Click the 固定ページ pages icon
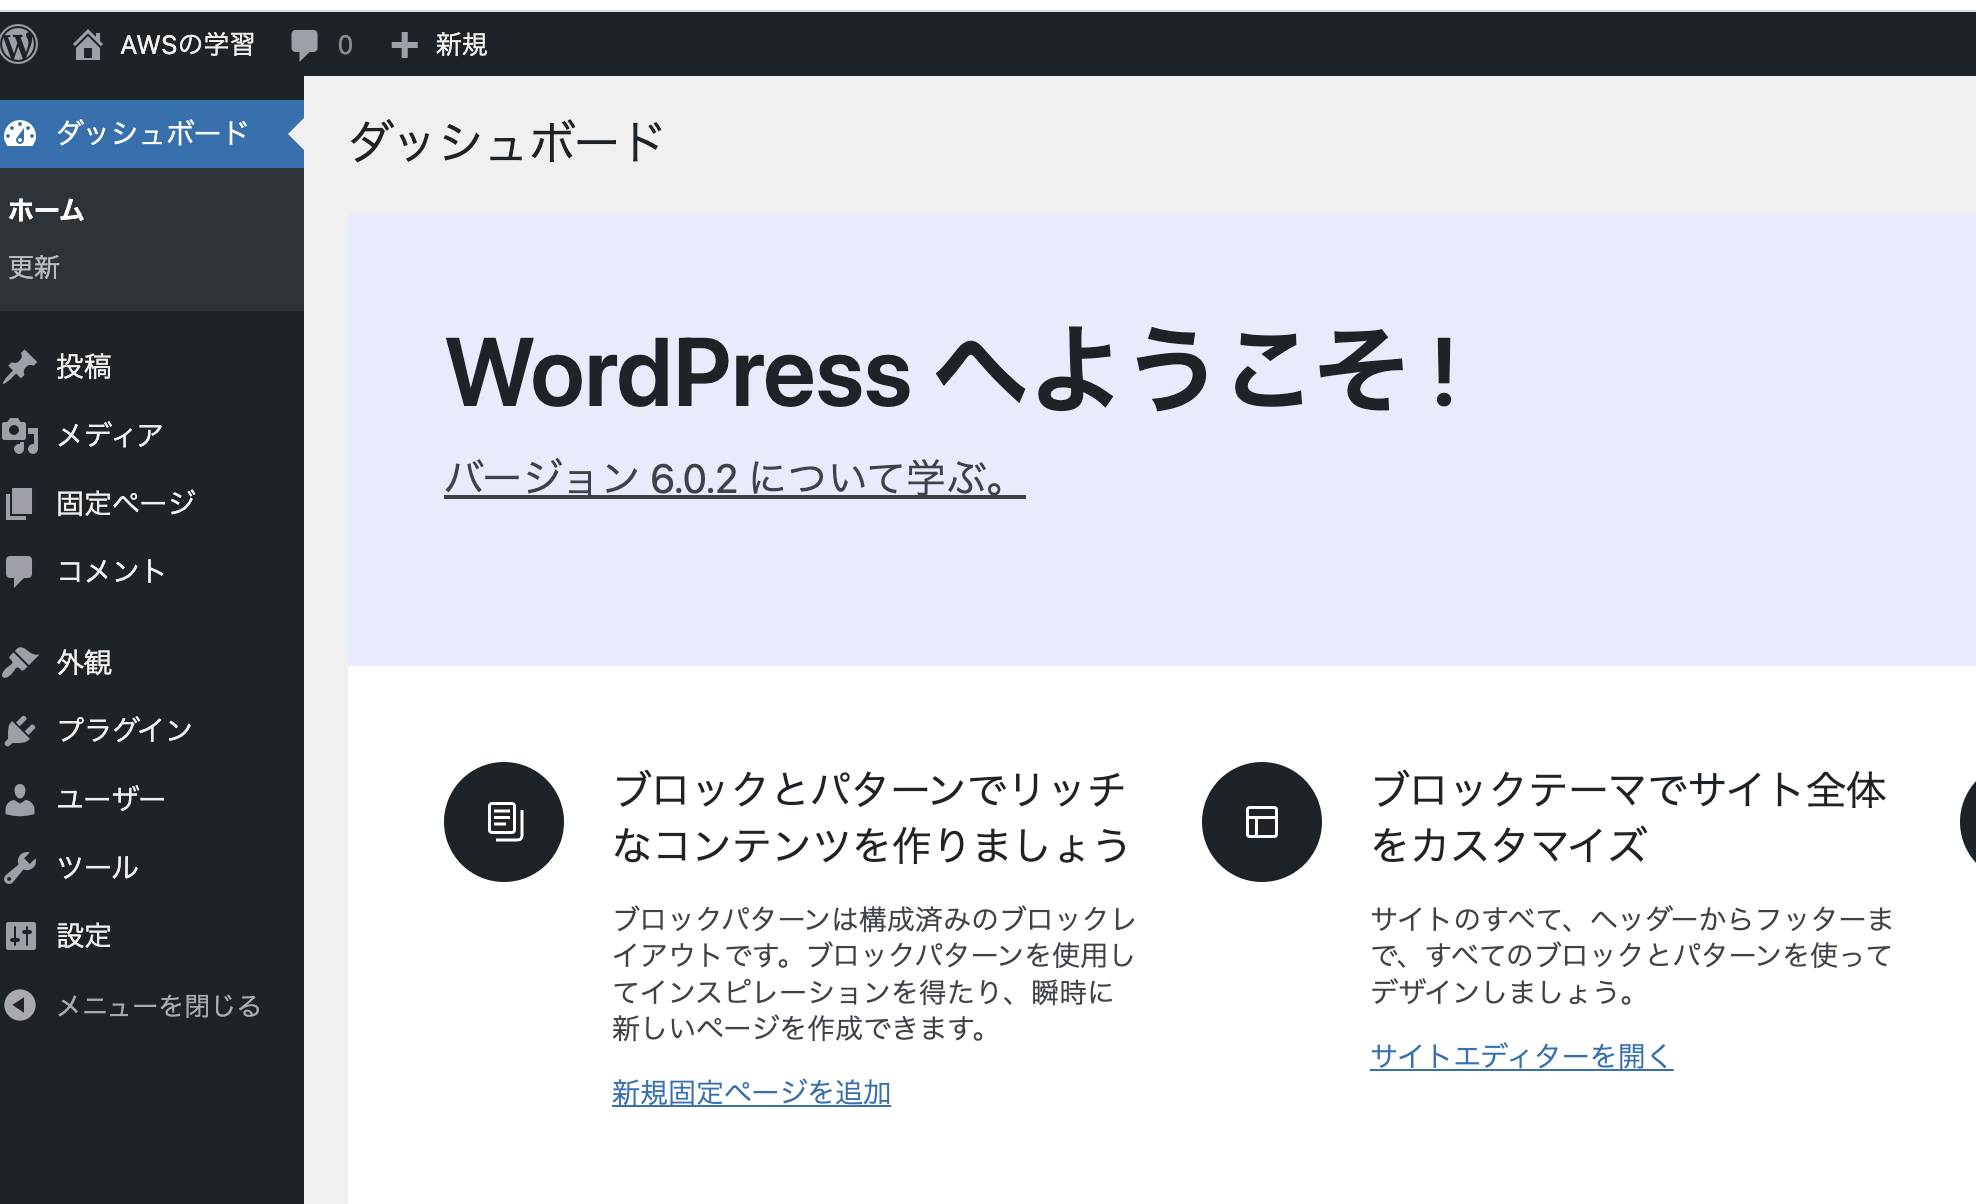1976x1204 pixels. [x=22, y=503]
